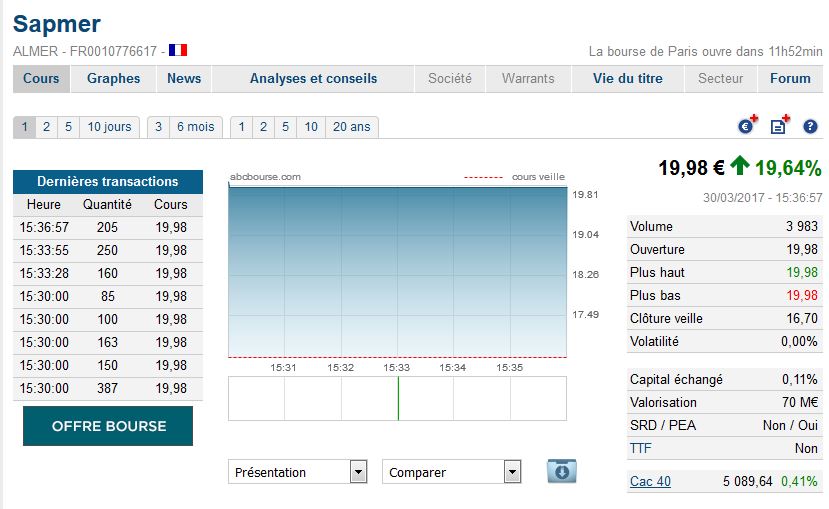
Task: Click the 19,64% variation value
Action: (x=788, y=168)
